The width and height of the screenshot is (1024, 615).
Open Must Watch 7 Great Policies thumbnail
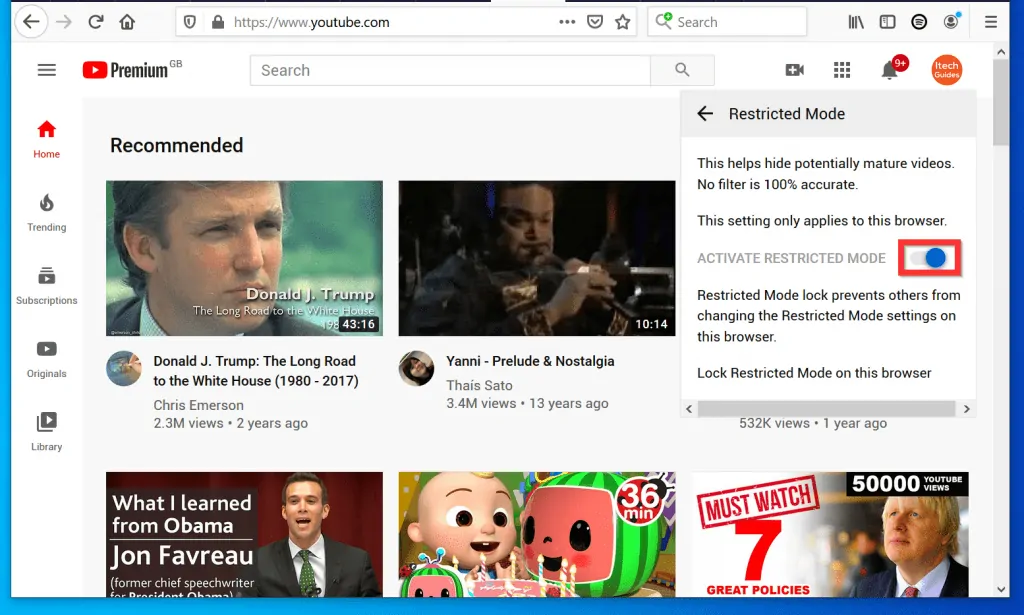[x=830, y=534]
